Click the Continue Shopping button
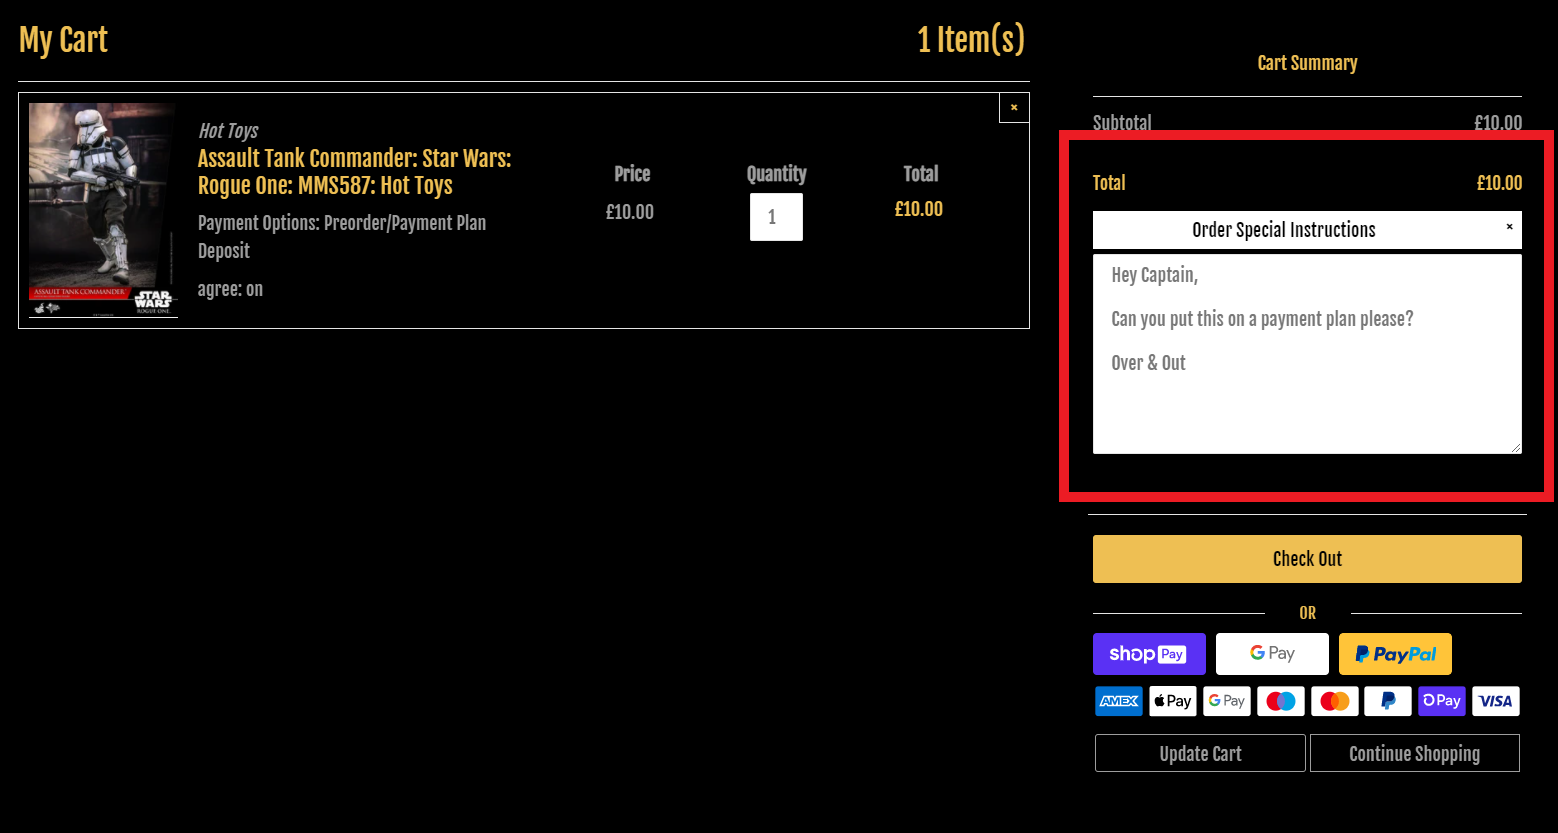The image size is (1558, 833). point(1414,753)
